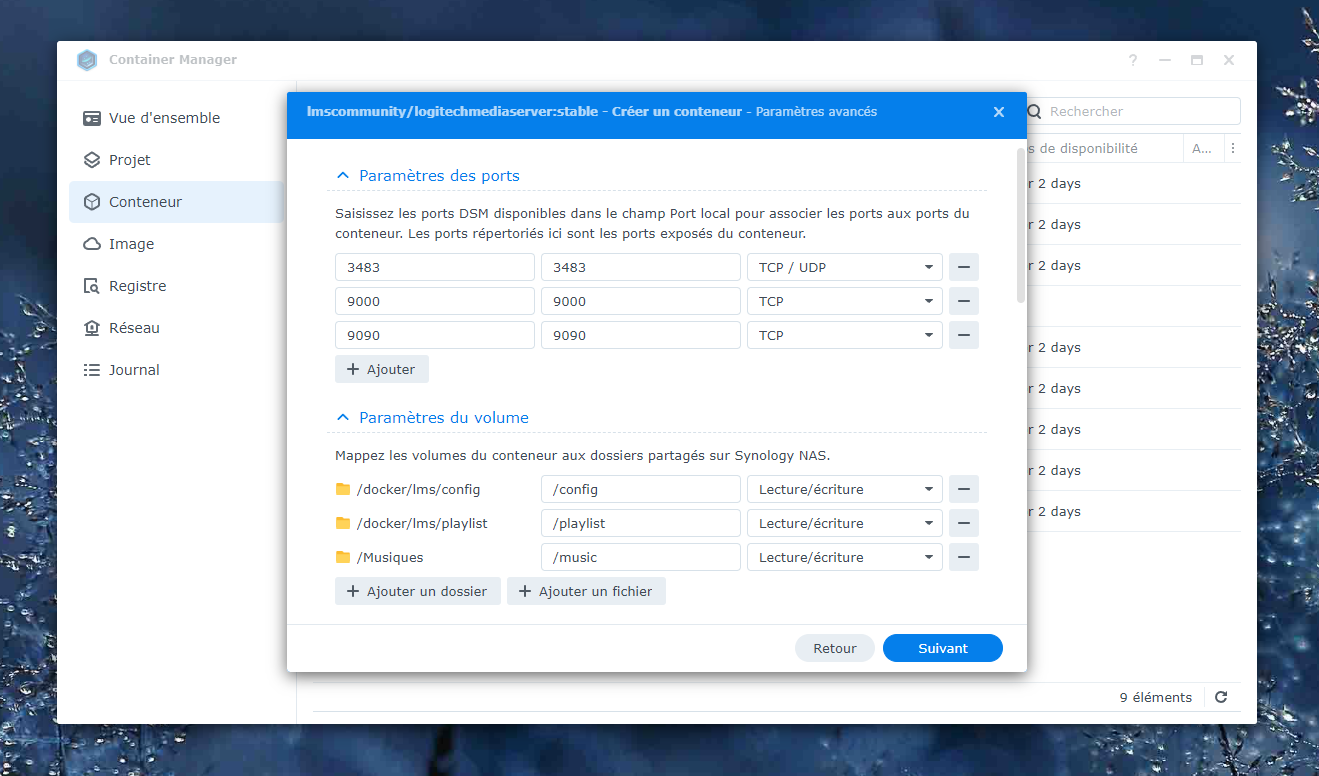Remove the 9090 port mapping row
1319x776 pixels.
click(963, 335)
